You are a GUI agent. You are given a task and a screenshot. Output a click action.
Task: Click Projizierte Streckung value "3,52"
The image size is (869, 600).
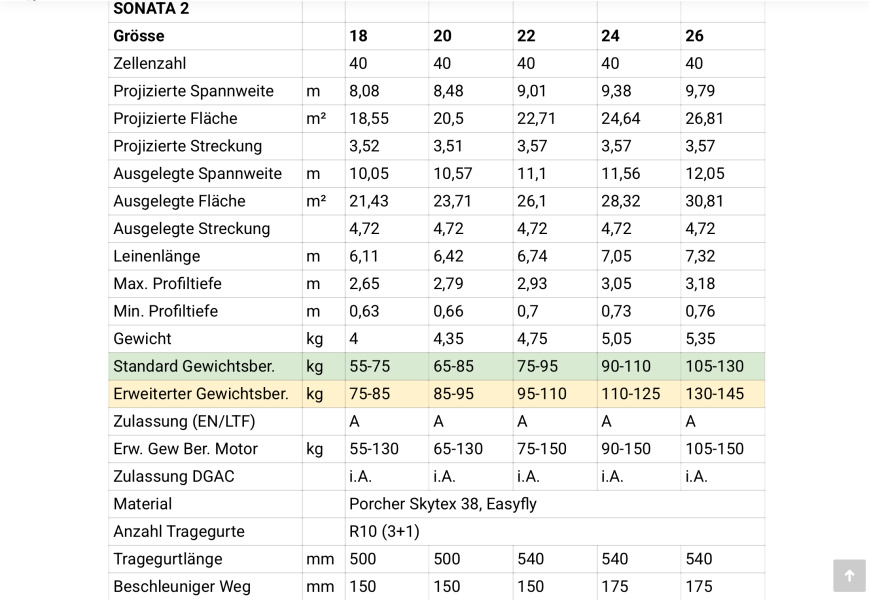(x=365, y=146)
